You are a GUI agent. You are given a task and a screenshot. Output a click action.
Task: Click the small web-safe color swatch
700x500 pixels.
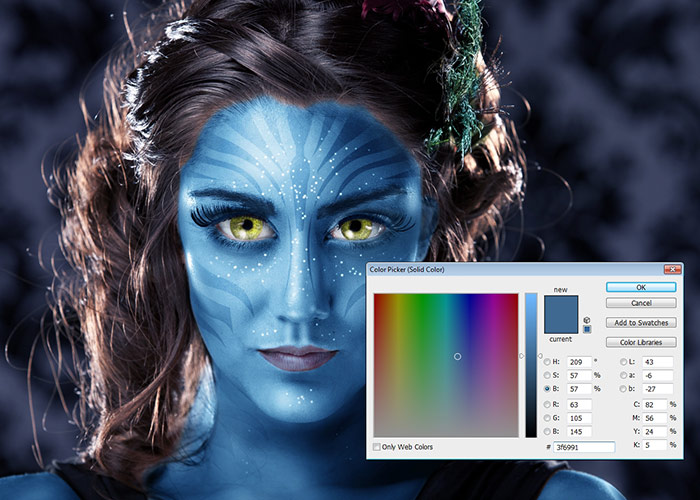click(x=587, y=329)
